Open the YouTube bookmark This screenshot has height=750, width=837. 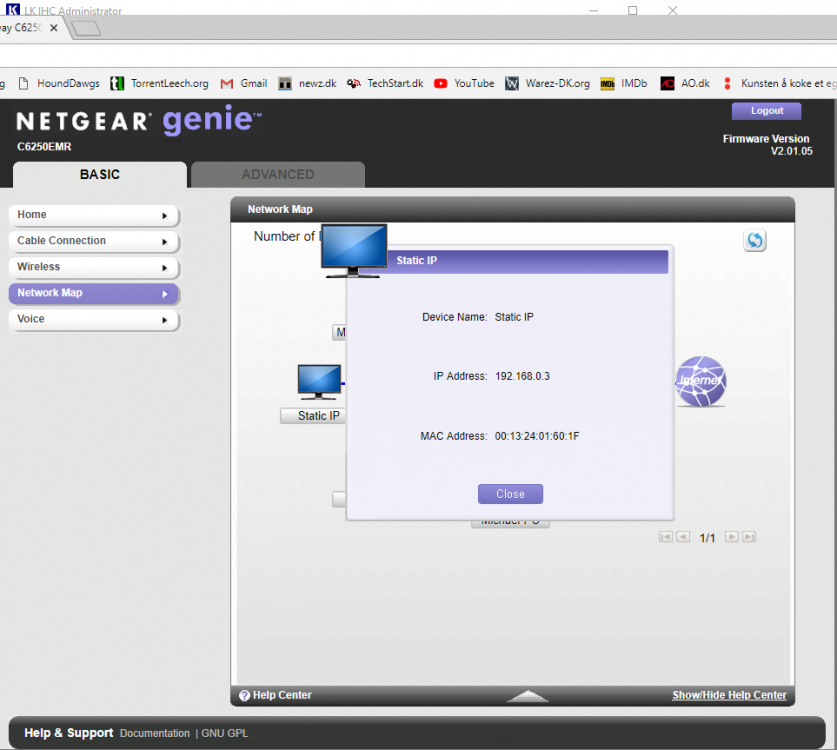click(464, 84)
